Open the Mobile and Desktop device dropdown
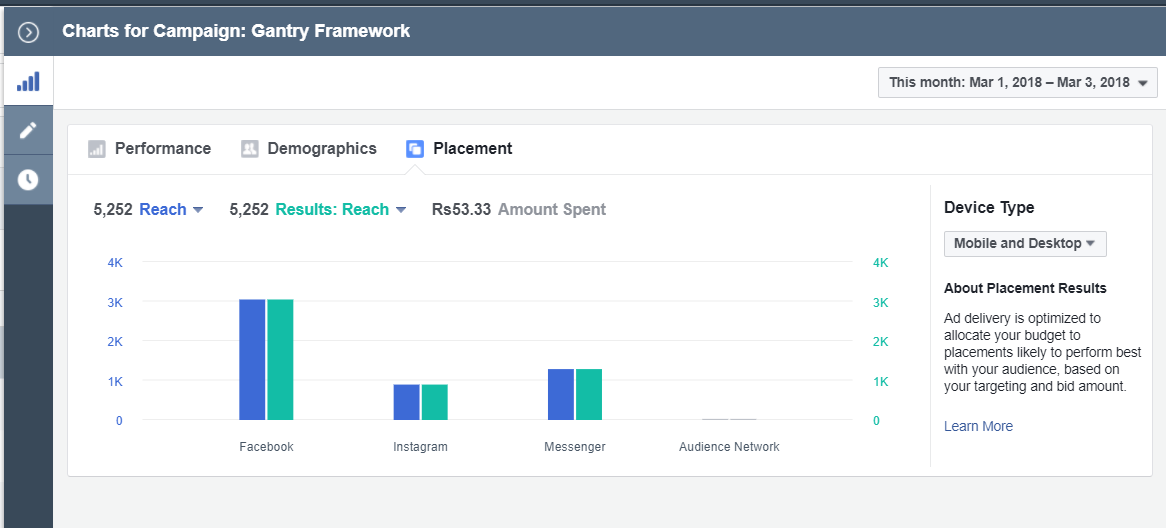Viewport: 1166px width, 528px height. coord(1025,244)
